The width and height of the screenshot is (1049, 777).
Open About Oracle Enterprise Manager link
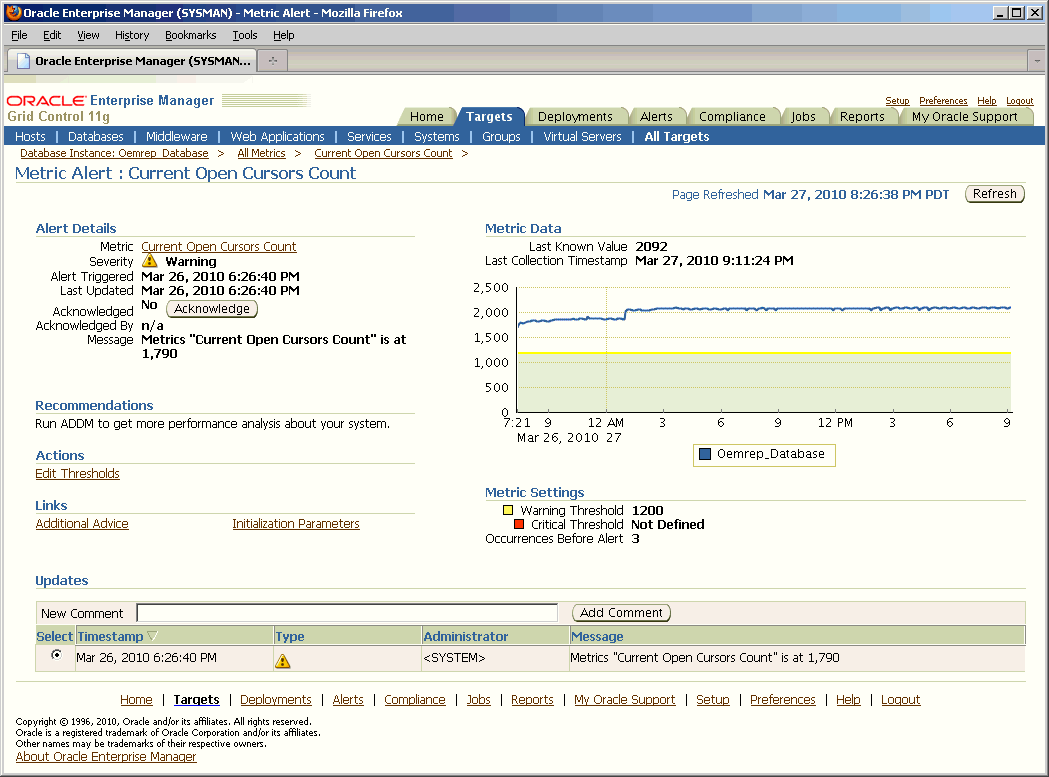point(106,757)
